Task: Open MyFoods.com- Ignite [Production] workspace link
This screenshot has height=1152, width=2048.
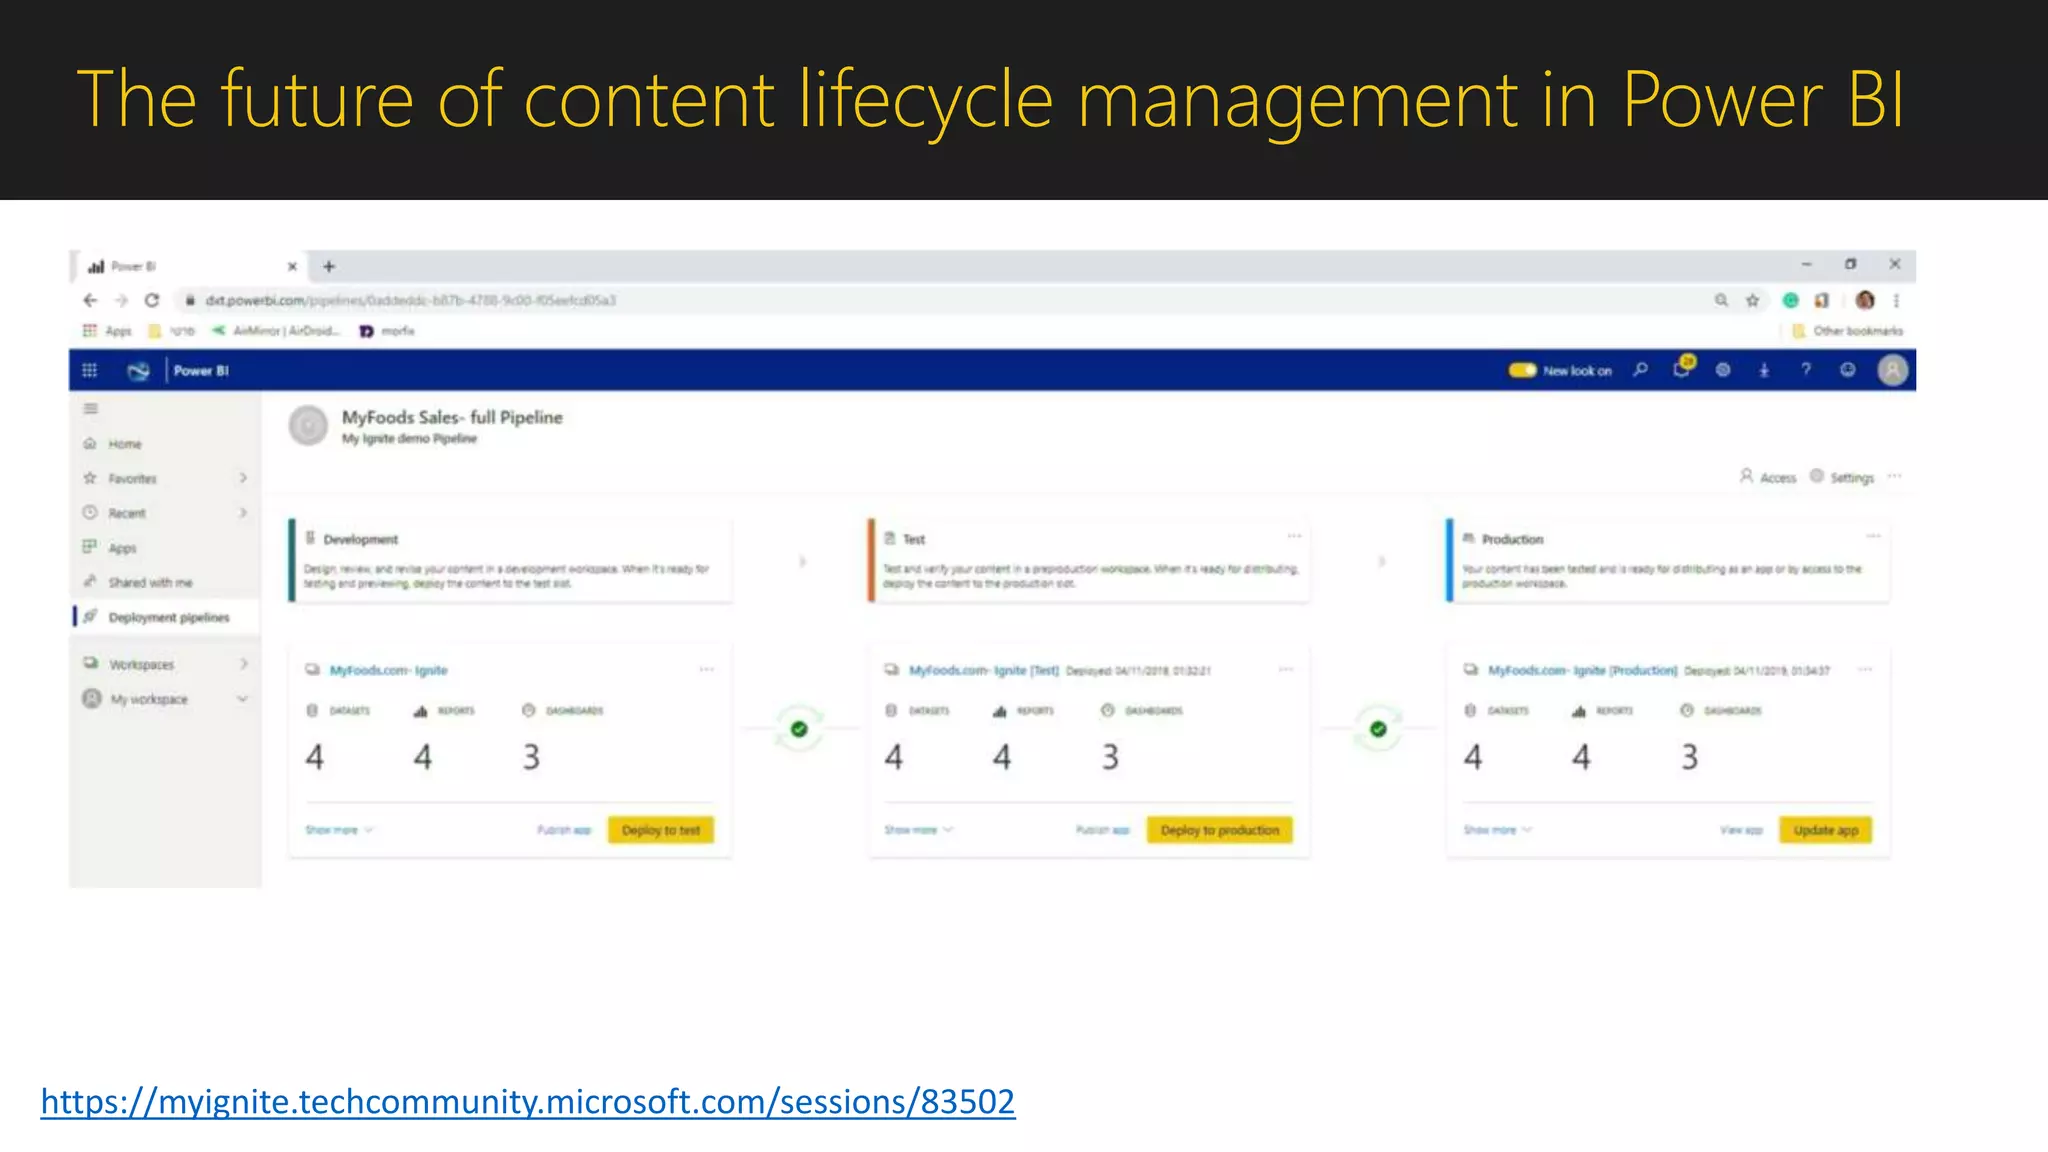Action: 1582,670
